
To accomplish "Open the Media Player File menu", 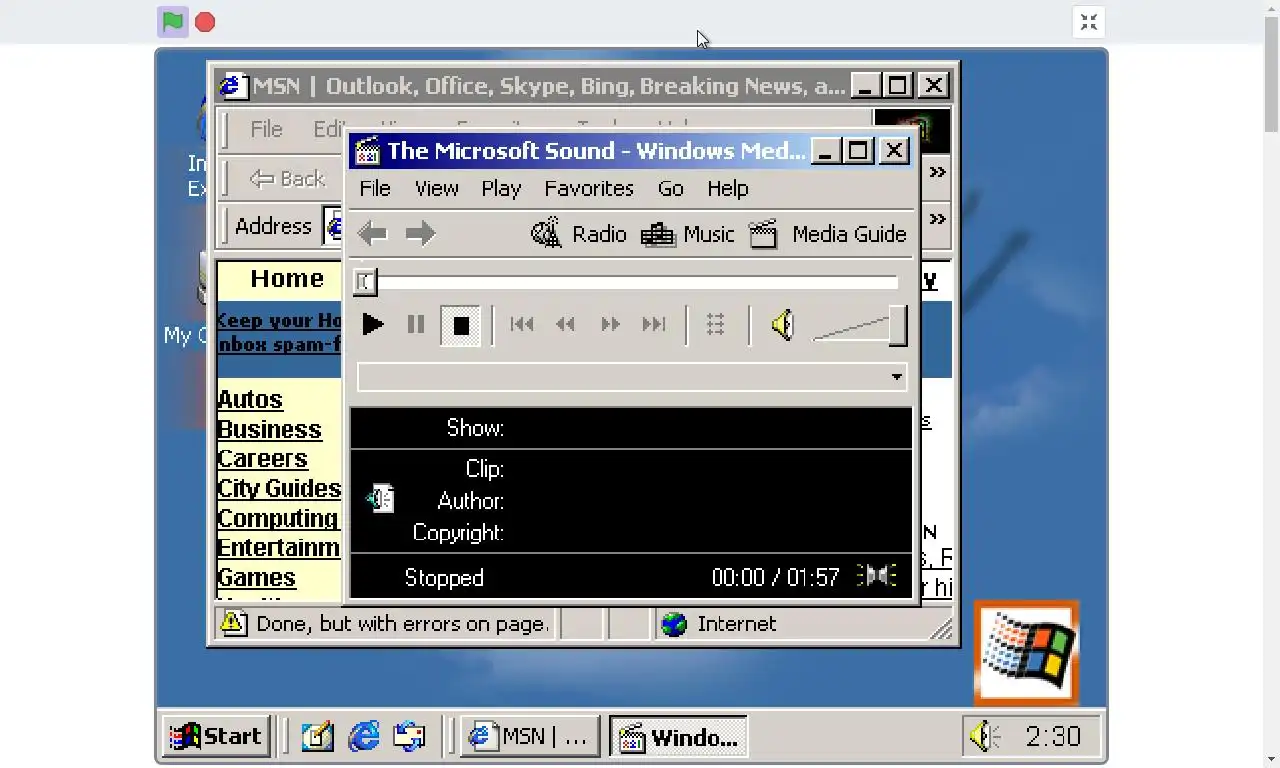I will (x=375, y=188).
